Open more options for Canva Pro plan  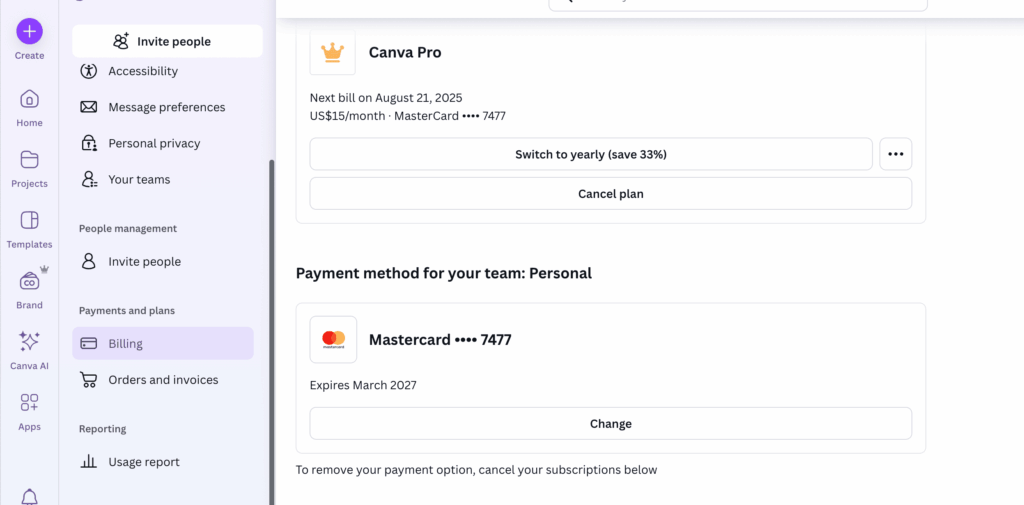click(x=895, y=154)
